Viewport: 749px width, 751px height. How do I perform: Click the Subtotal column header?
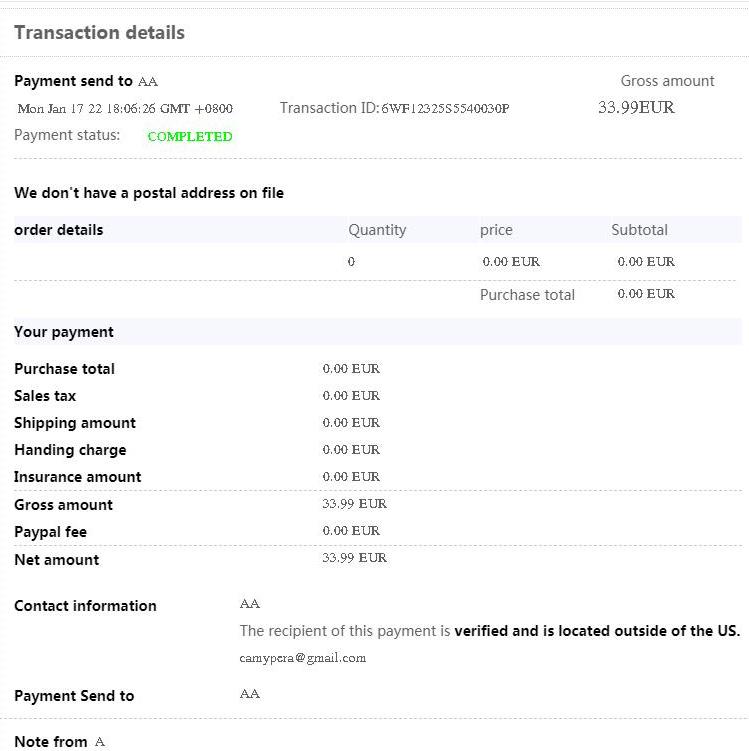639,230
